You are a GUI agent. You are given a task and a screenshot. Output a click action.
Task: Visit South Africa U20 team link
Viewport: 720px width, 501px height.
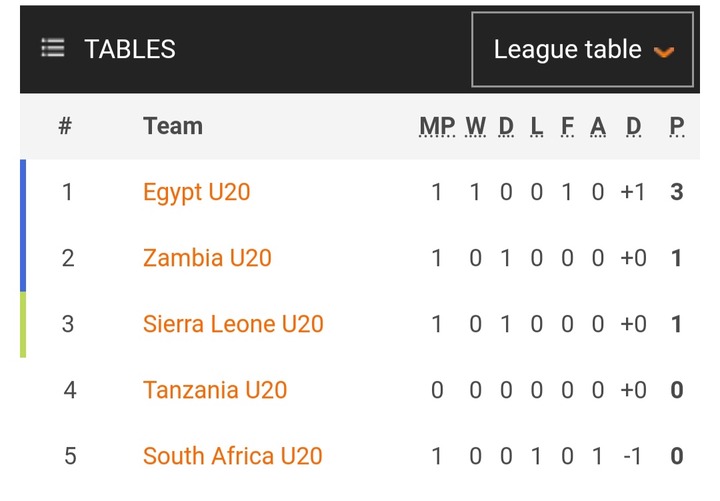coord(233,456)
